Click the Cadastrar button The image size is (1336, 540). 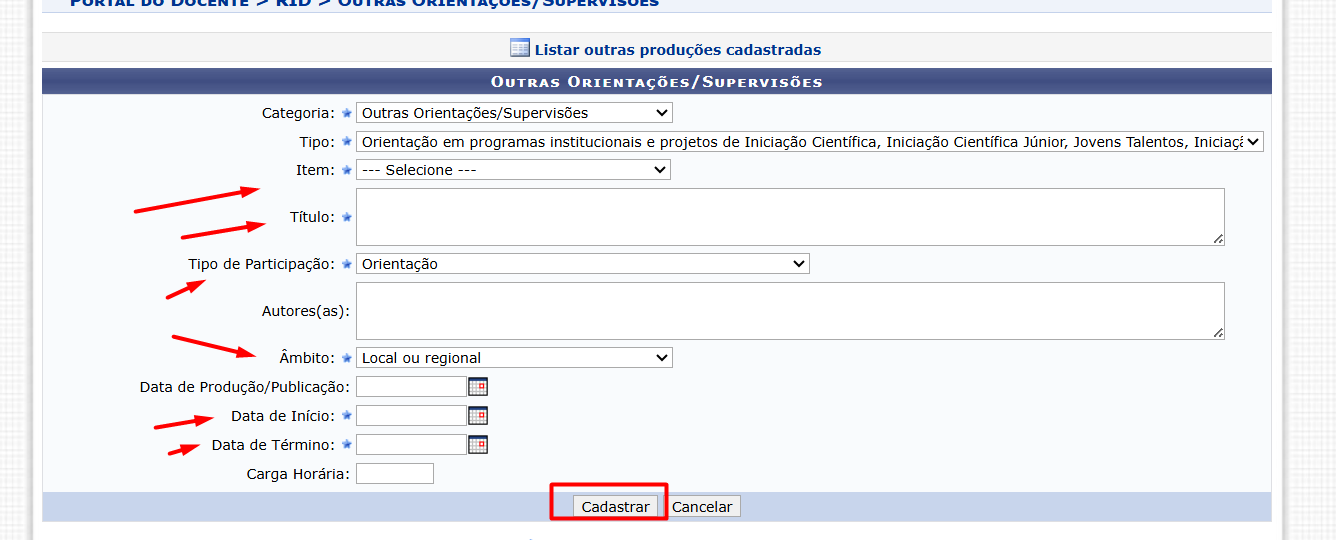[x=615, y=507]
